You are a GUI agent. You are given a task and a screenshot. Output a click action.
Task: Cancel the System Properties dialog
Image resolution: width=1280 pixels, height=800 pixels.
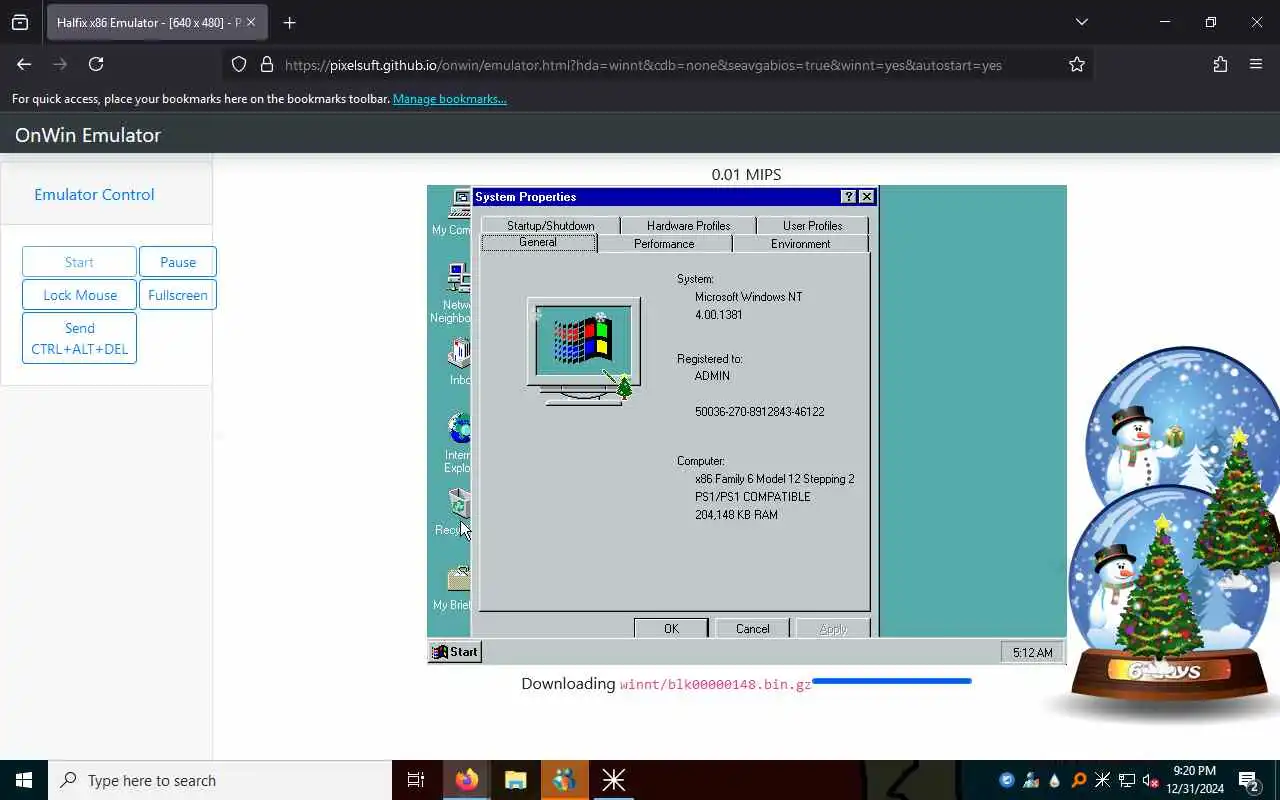(752, 629)
